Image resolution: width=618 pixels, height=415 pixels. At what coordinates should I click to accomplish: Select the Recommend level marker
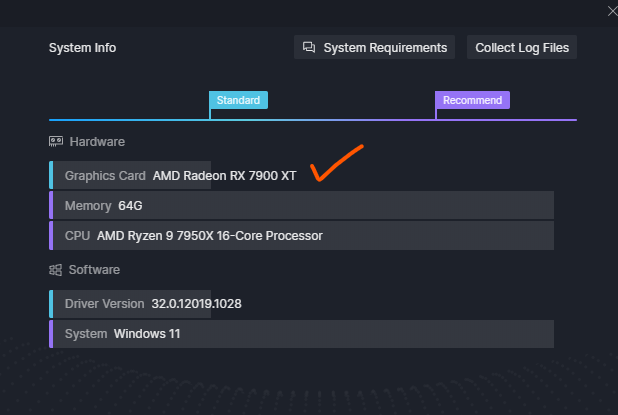click(472, 100)
